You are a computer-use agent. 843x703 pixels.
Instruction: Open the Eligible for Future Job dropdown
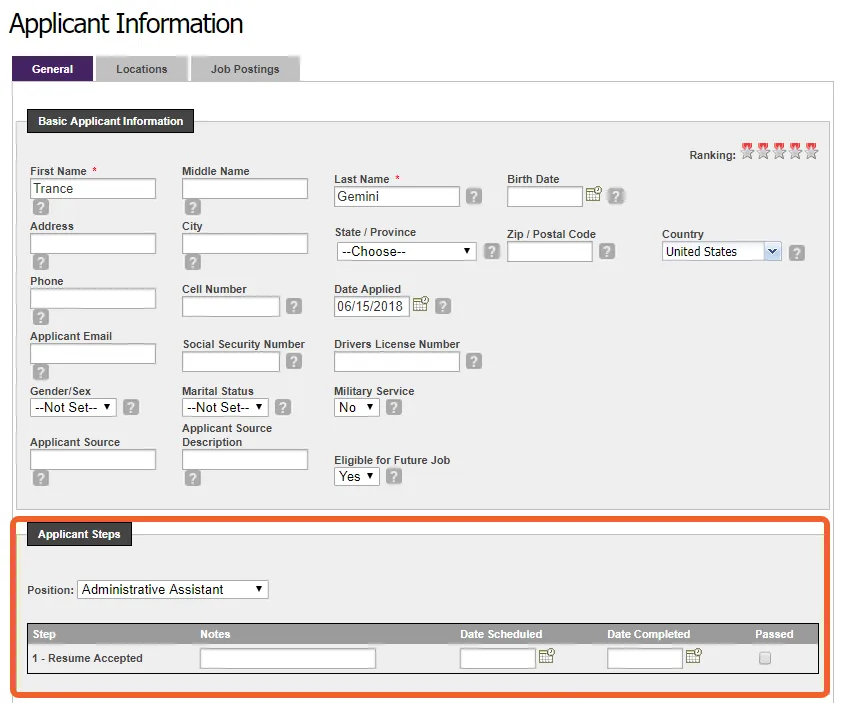point(356,476)
